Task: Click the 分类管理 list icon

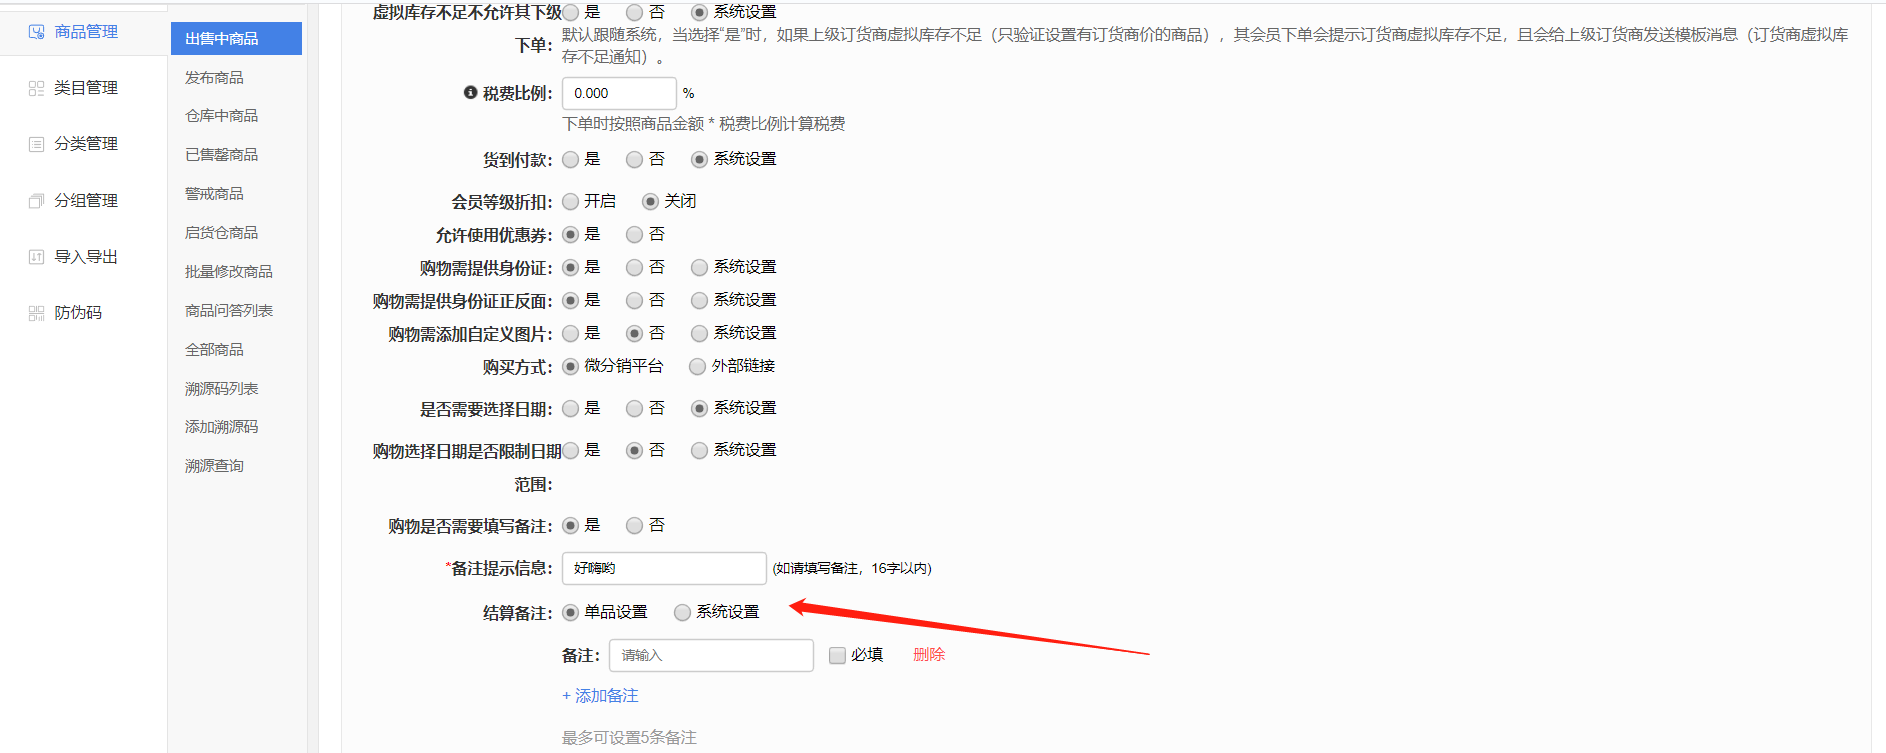Action: pos(37,144)
